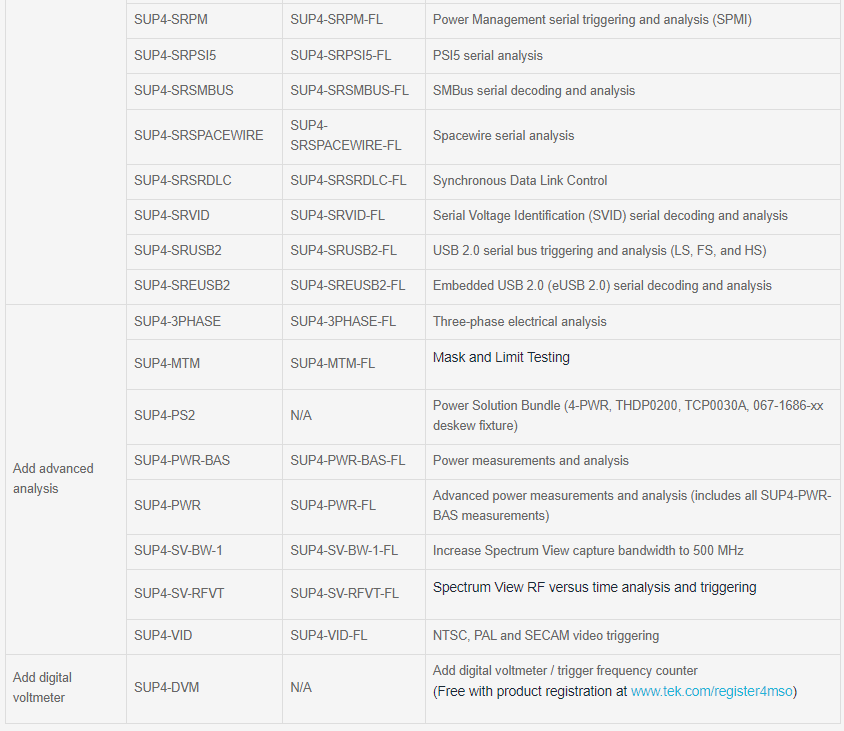The height and width of the screenshot is (731, 844).
Task: Click the SUP4-PS2 Power Solution Bundle code
Action: [x=165, y=416]
